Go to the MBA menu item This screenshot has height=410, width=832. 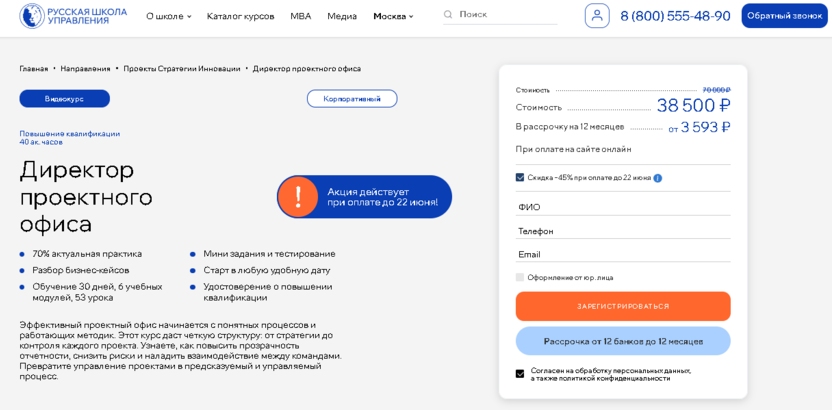pos(300,16)
